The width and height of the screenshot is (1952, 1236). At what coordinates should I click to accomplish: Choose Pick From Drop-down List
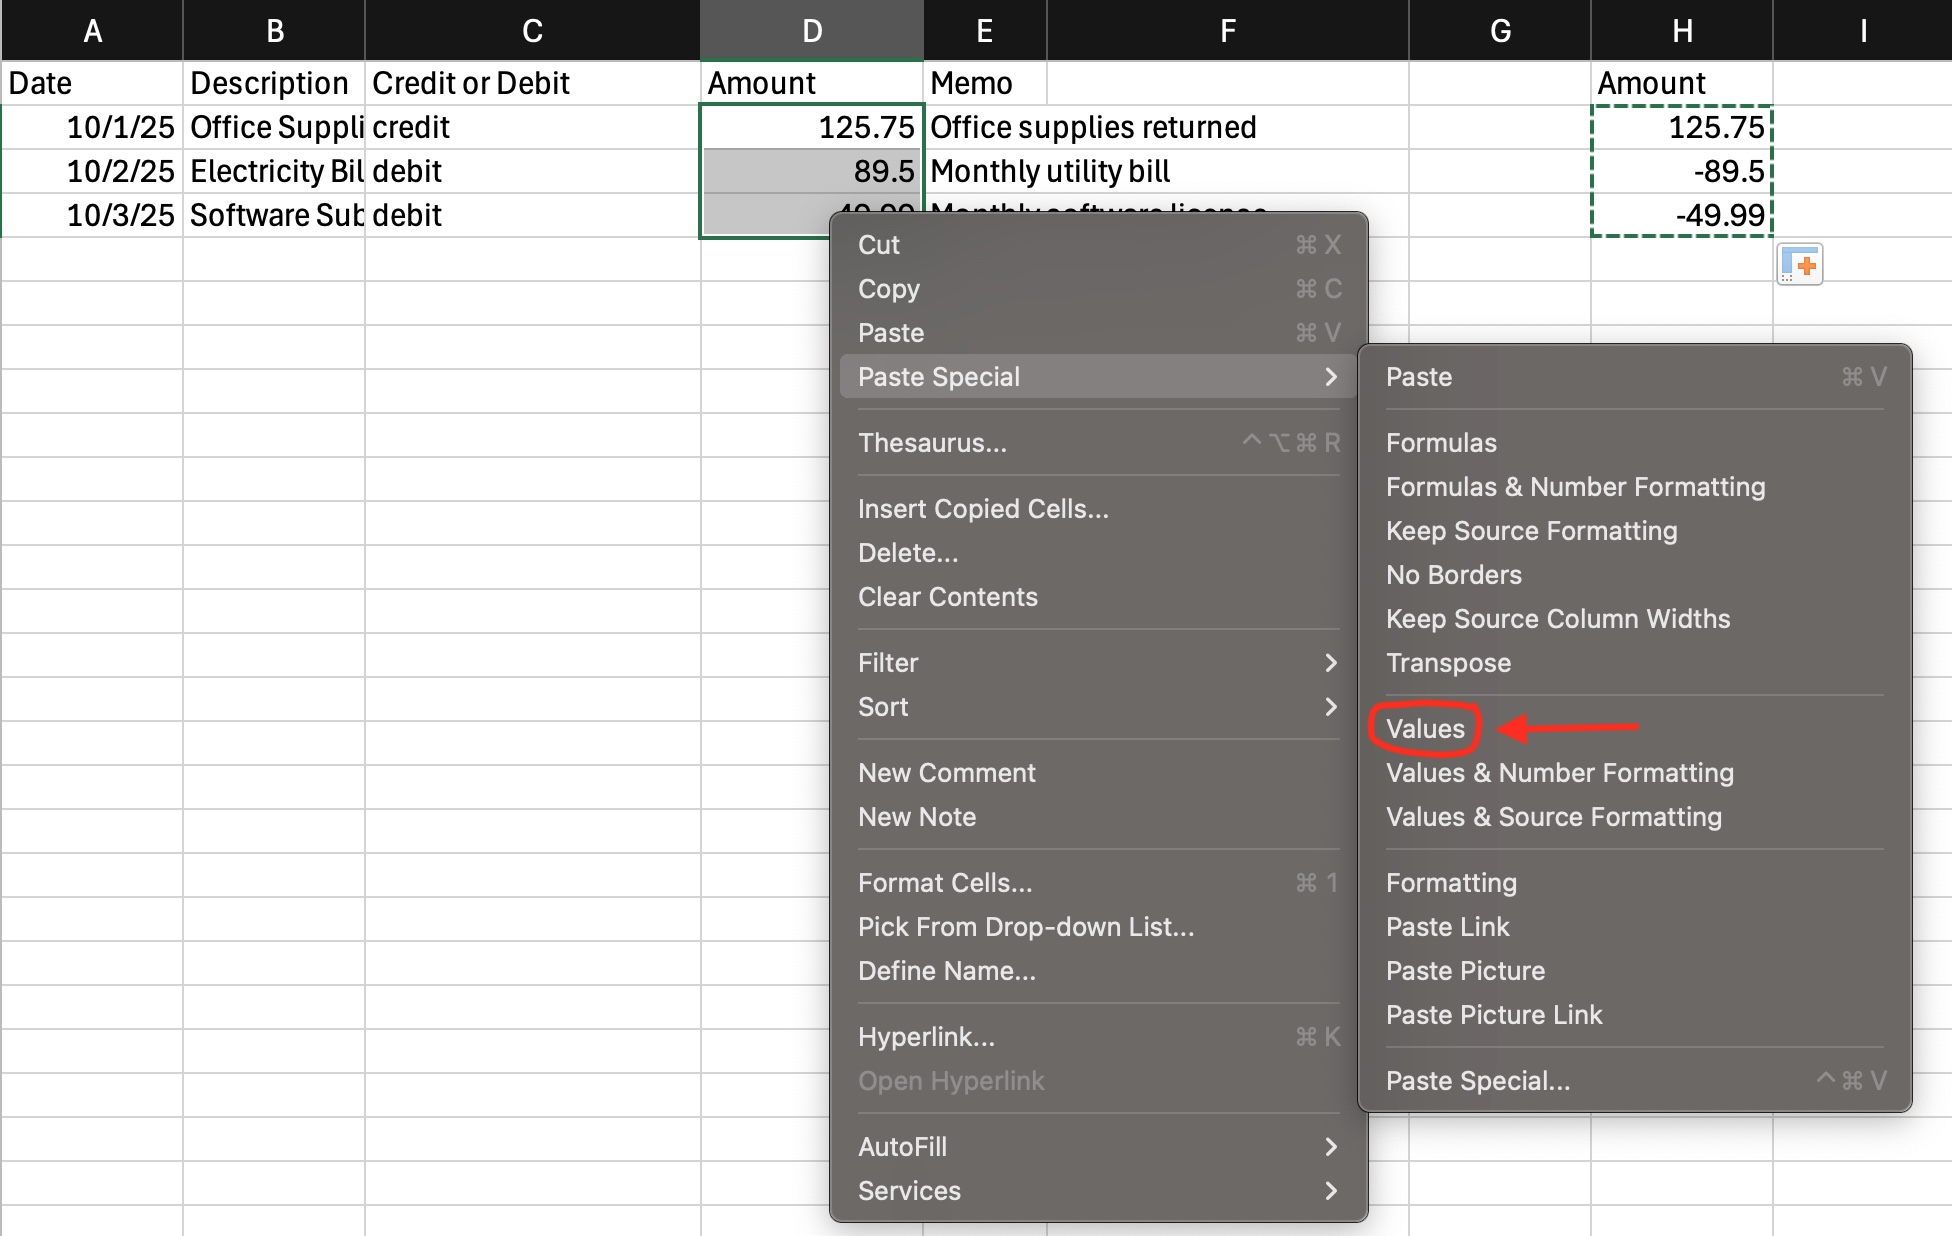pos(1098,927)
